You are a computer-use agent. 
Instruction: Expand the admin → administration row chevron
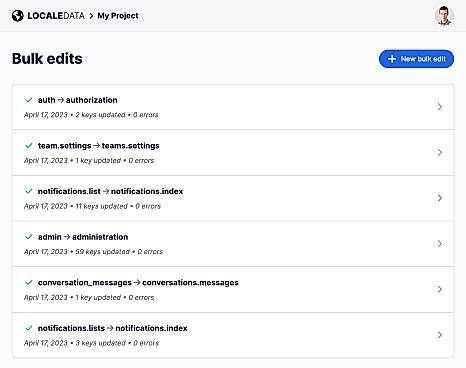pos(440,244)
